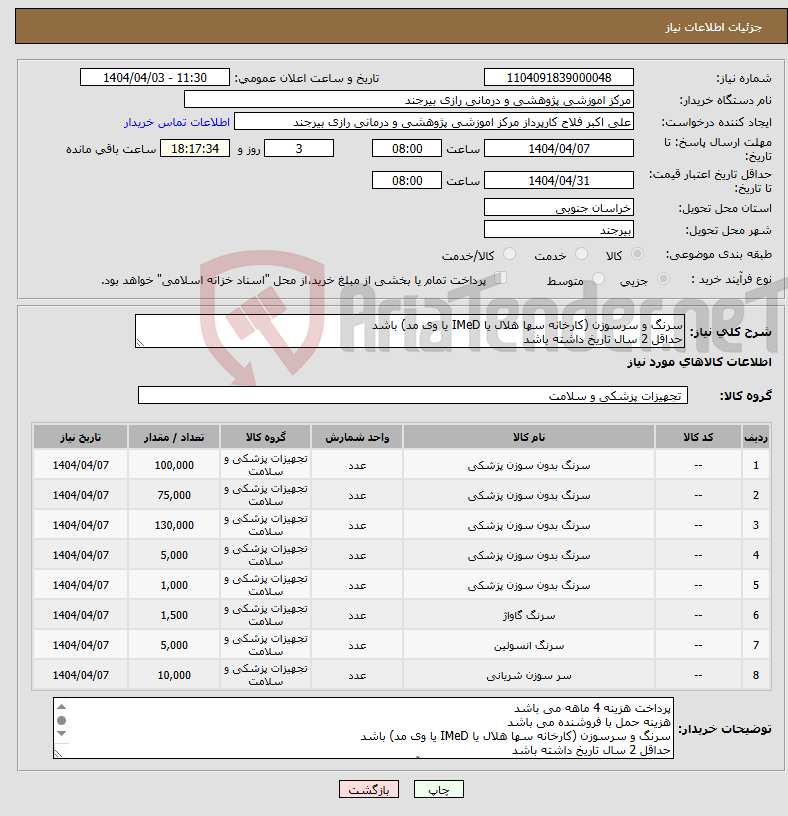Click the request creator name field
This screenshot has width=788, height=816.
pos(434,122)
